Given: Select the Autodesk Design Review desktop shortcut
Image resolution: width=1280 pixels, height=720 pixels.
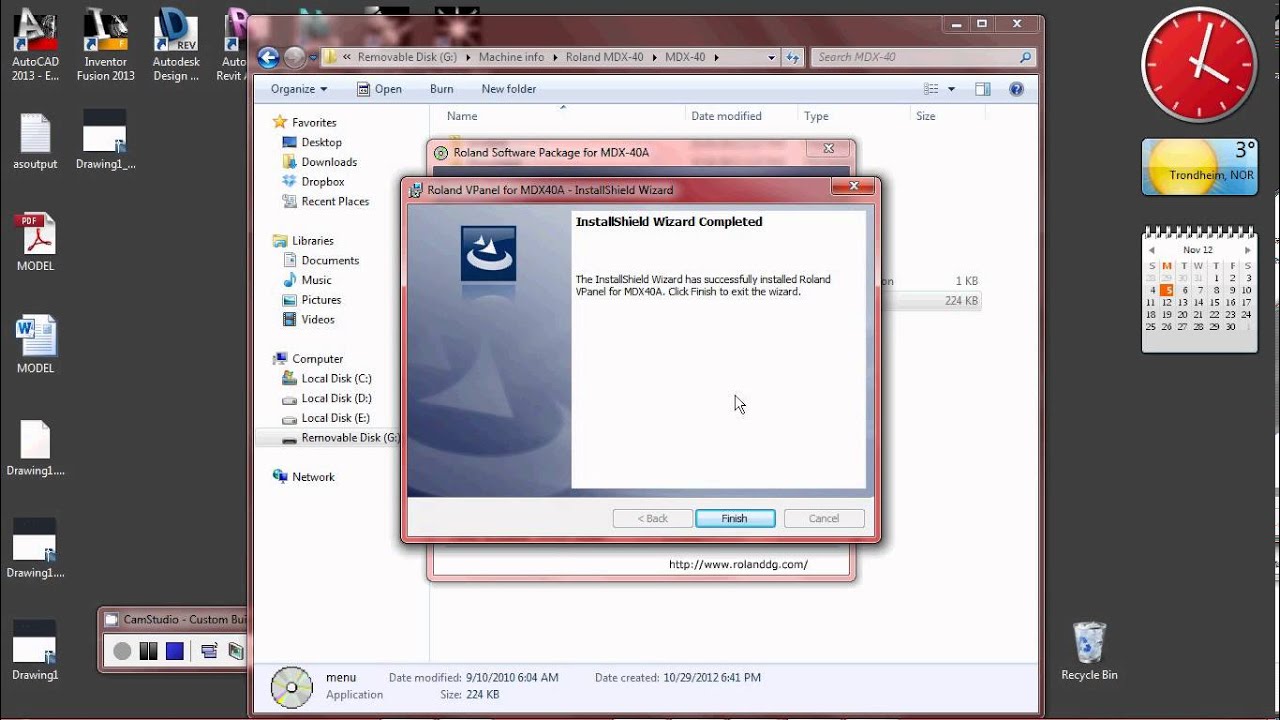Looking at the screenshot, I should click(x=176, y=45).
